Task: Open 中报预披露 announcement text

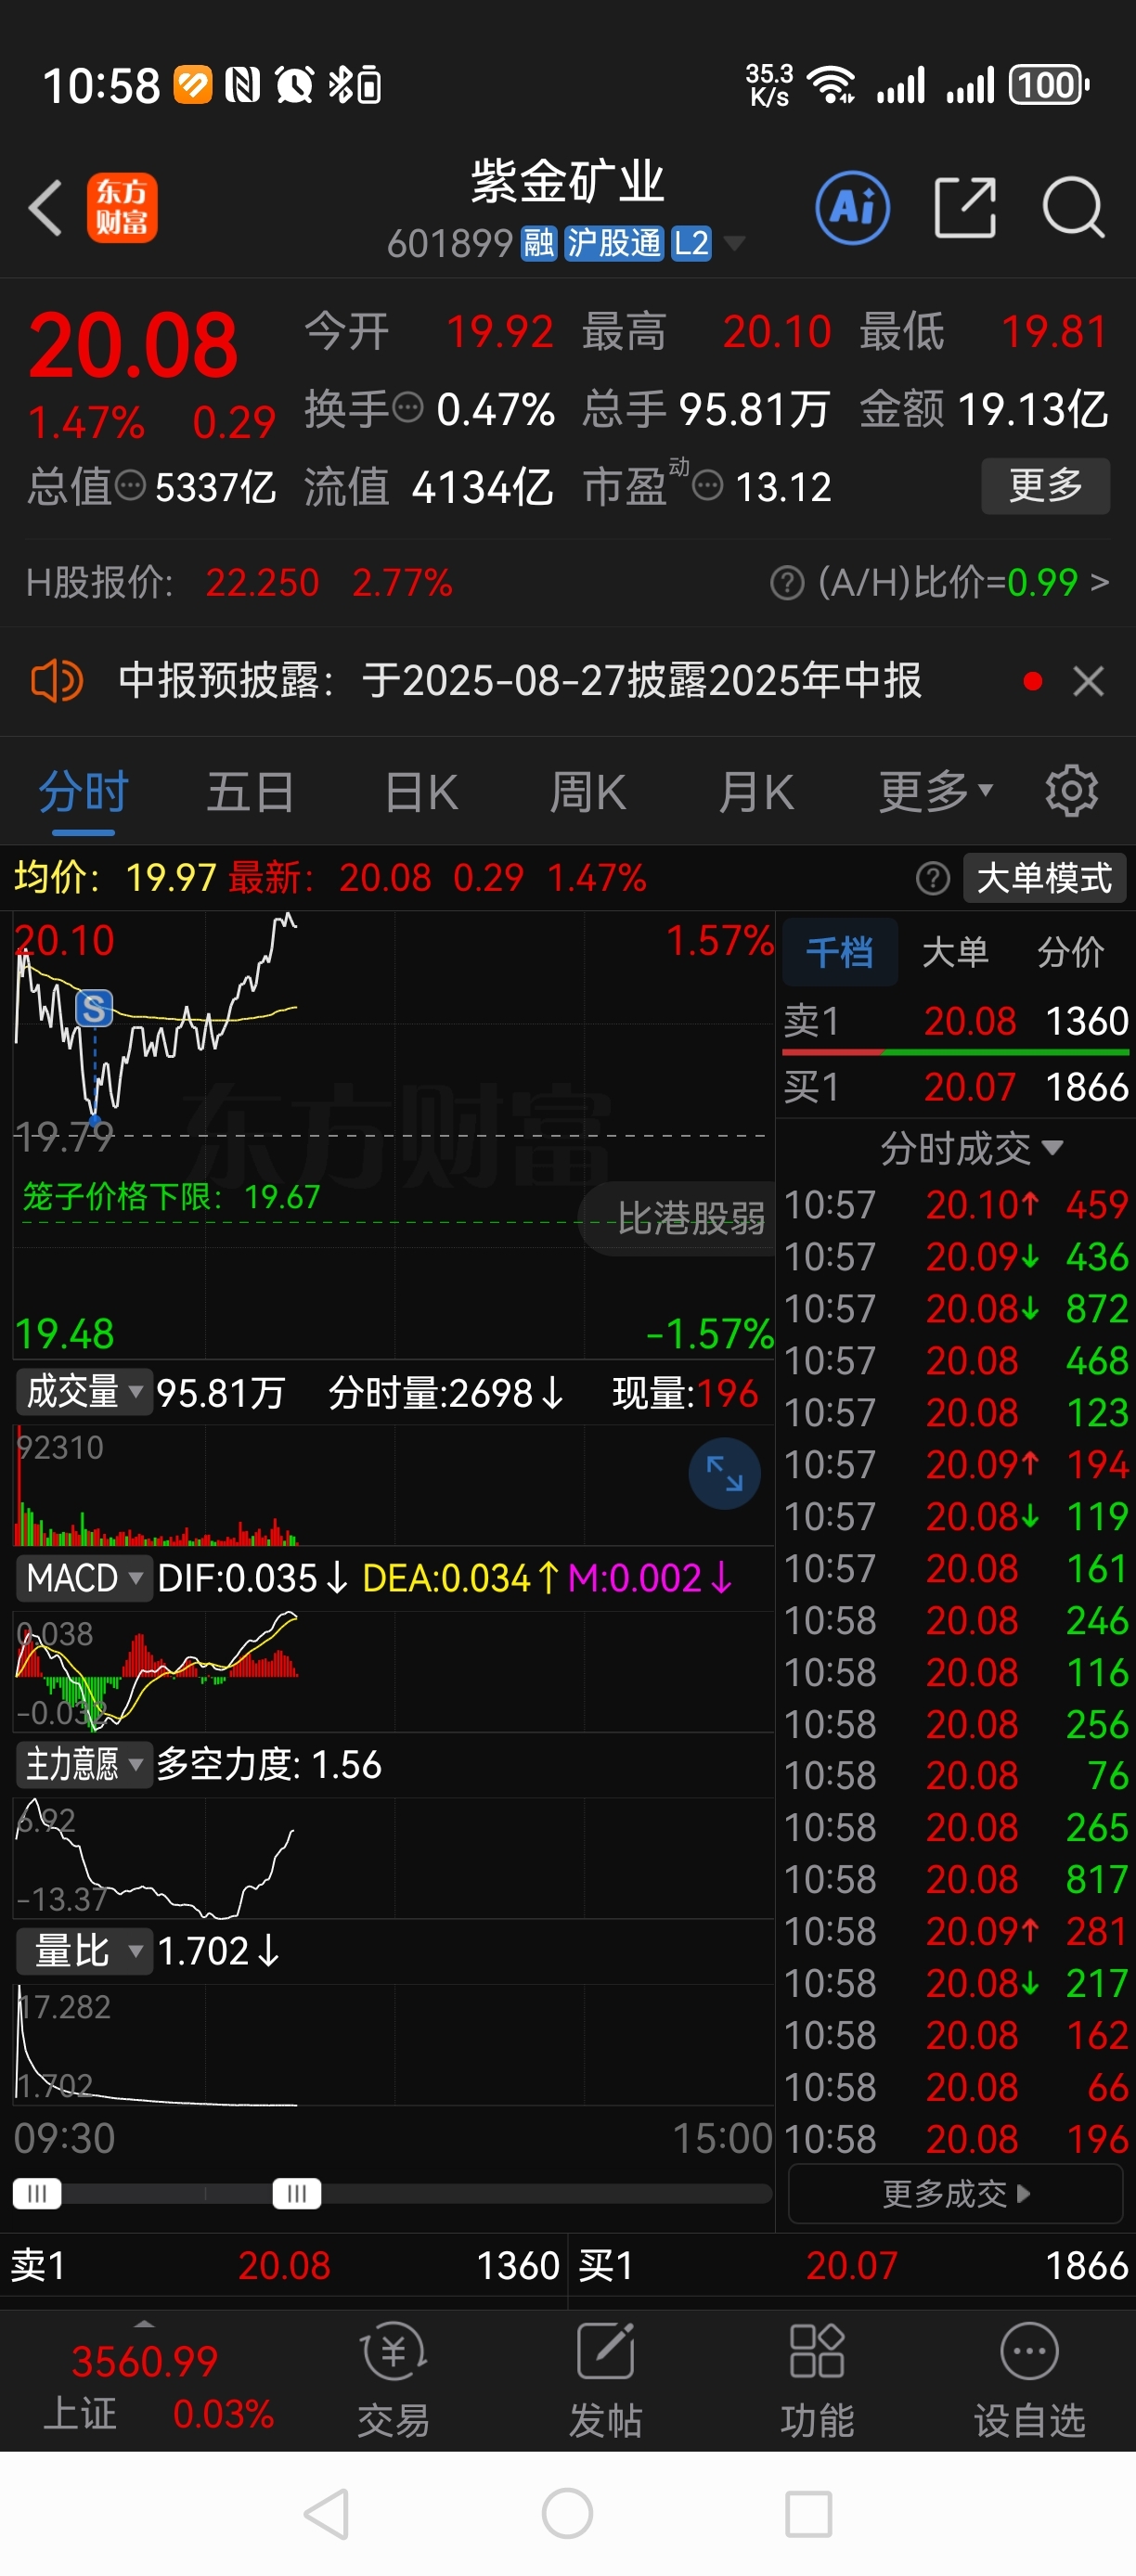Action: [520, 681]
